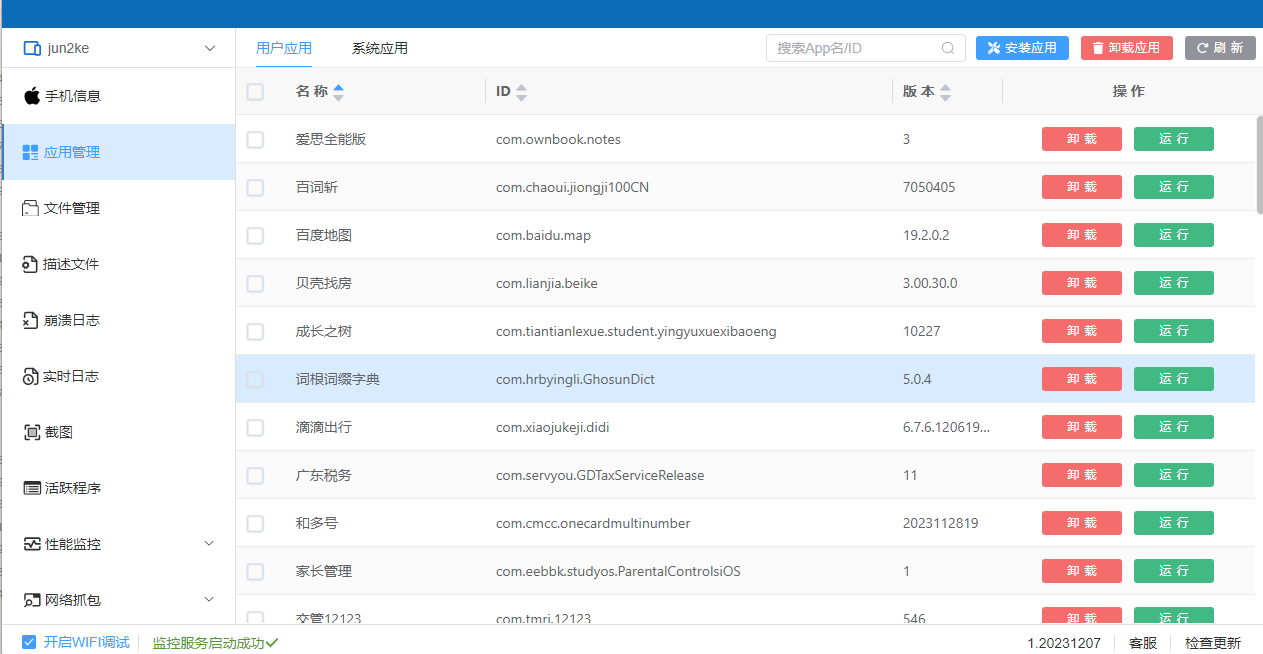Sort by 版本 using the arrow icon
Viewport: 1263px width, 654px height.
945,92
